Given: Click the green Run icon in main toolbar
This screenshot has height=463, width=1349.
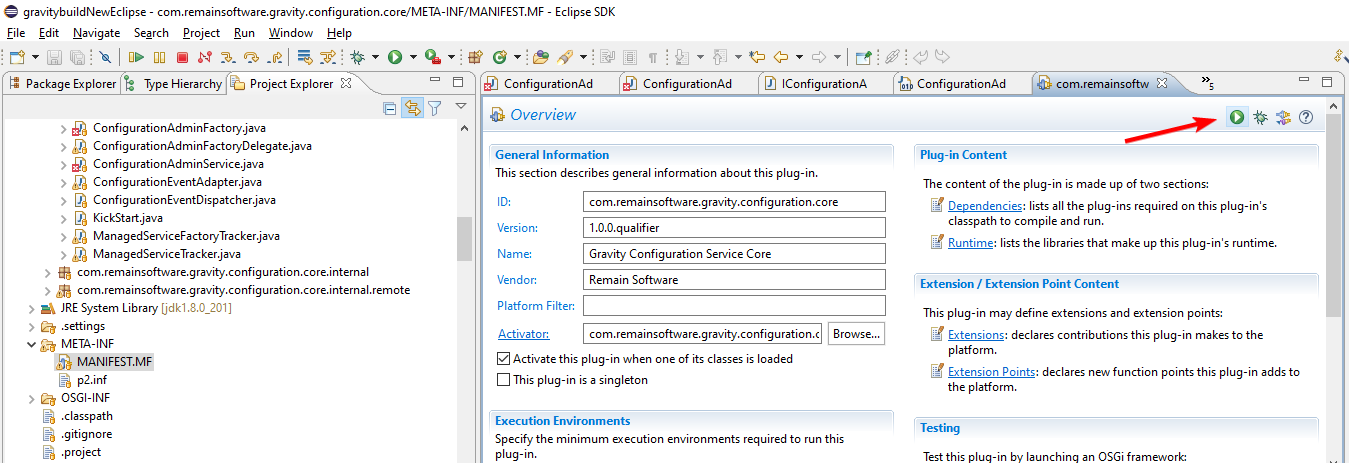Looking at the screenshot, I should pyautogui.click(x=395, y=57).
